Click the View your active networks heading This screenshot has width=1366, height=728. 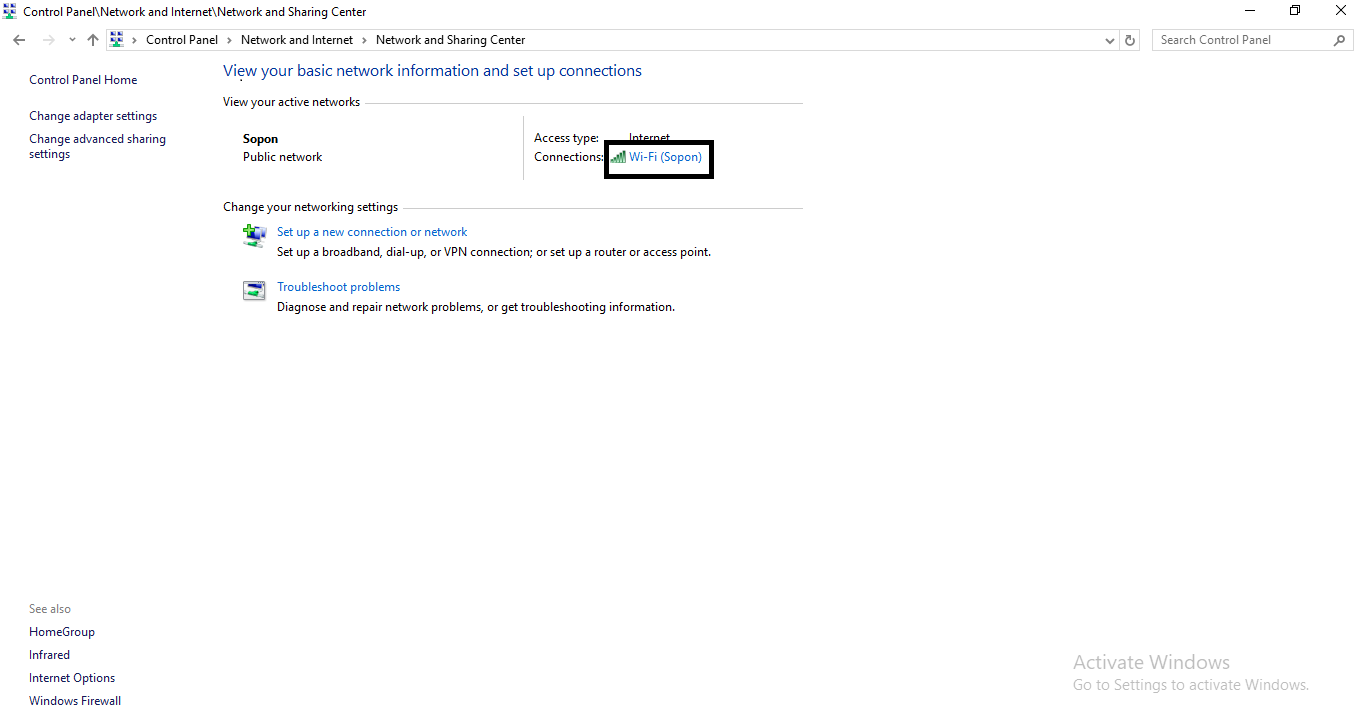tap(291, 102)
